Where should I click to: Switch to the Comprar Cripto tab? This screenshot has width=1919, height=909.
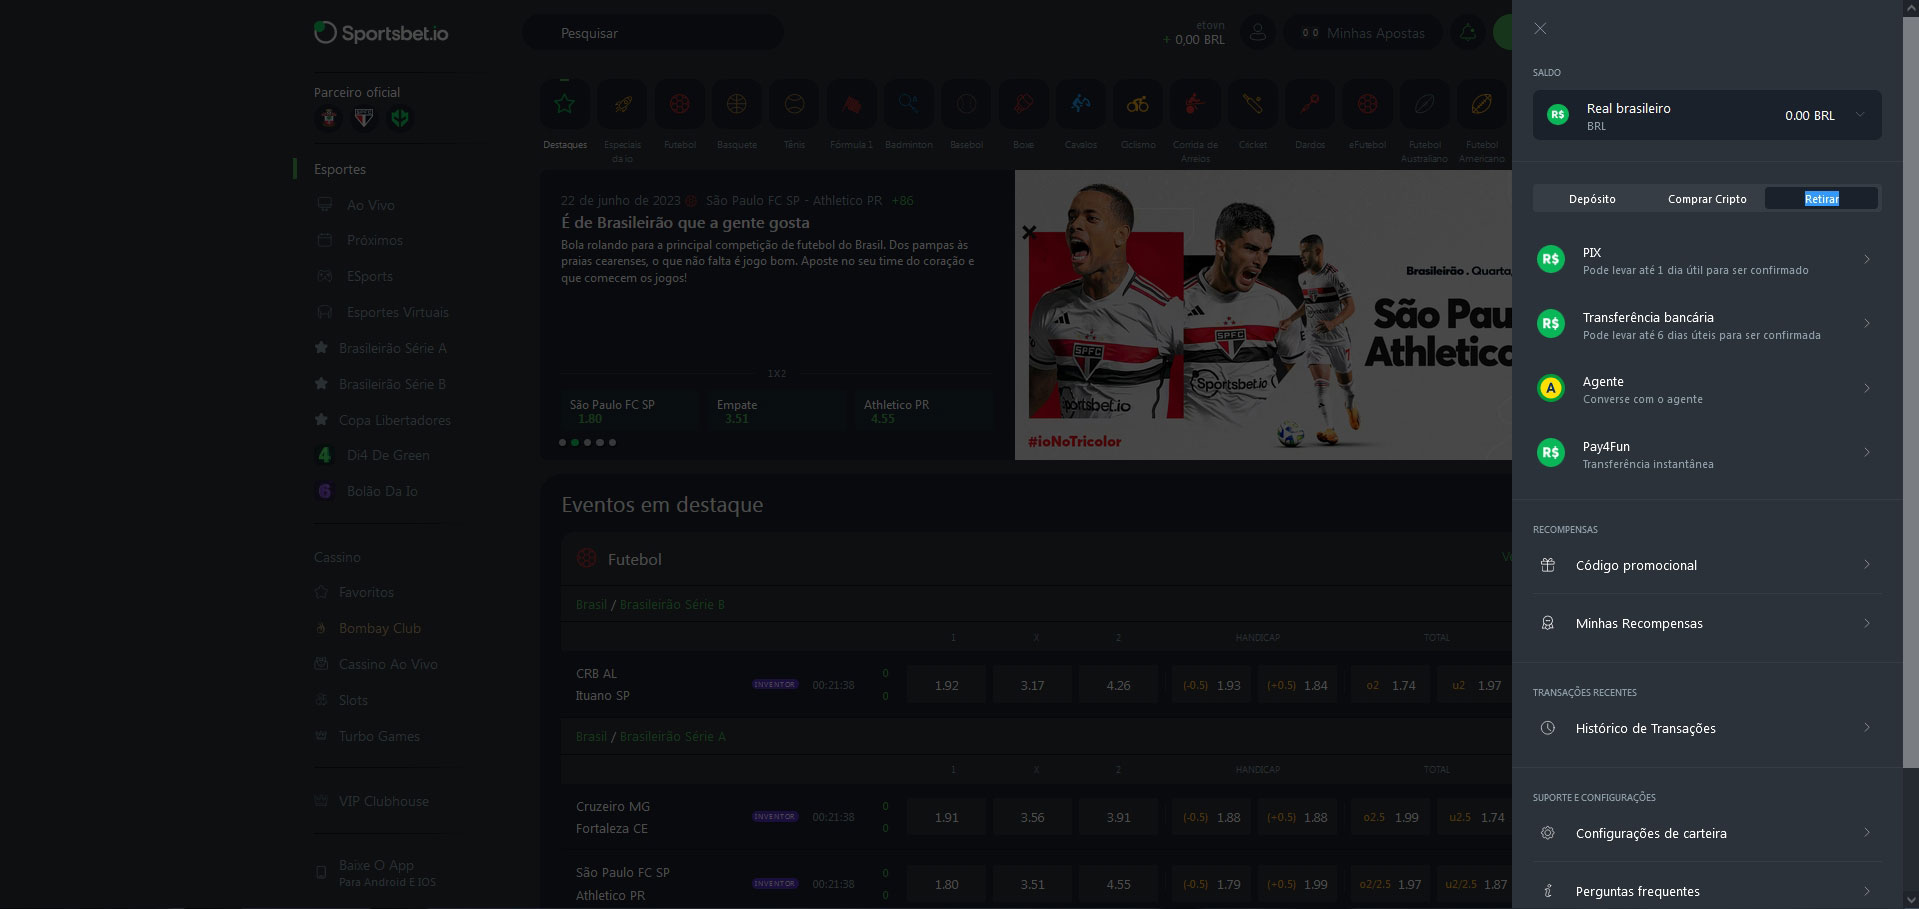[x=1706, y=199]
